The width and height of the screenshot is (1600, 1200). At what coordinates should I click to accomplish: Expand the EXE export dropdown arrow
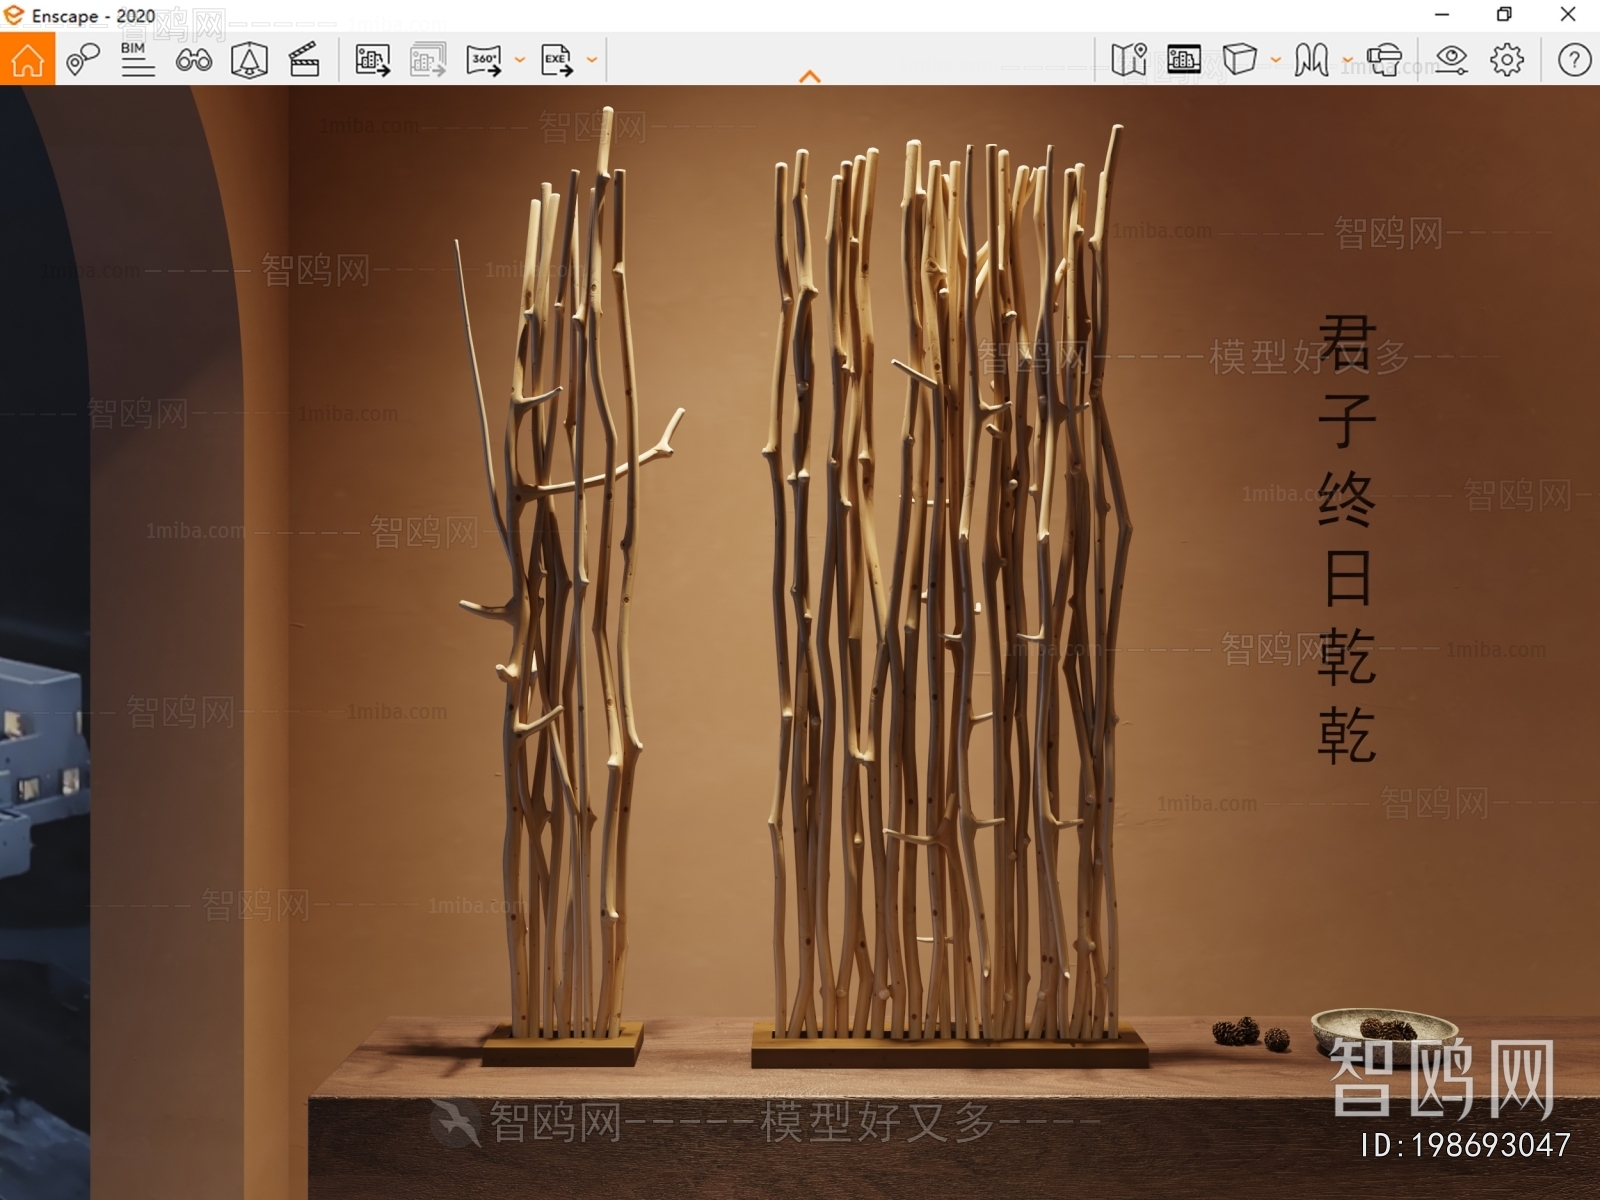tap(592, 60)
